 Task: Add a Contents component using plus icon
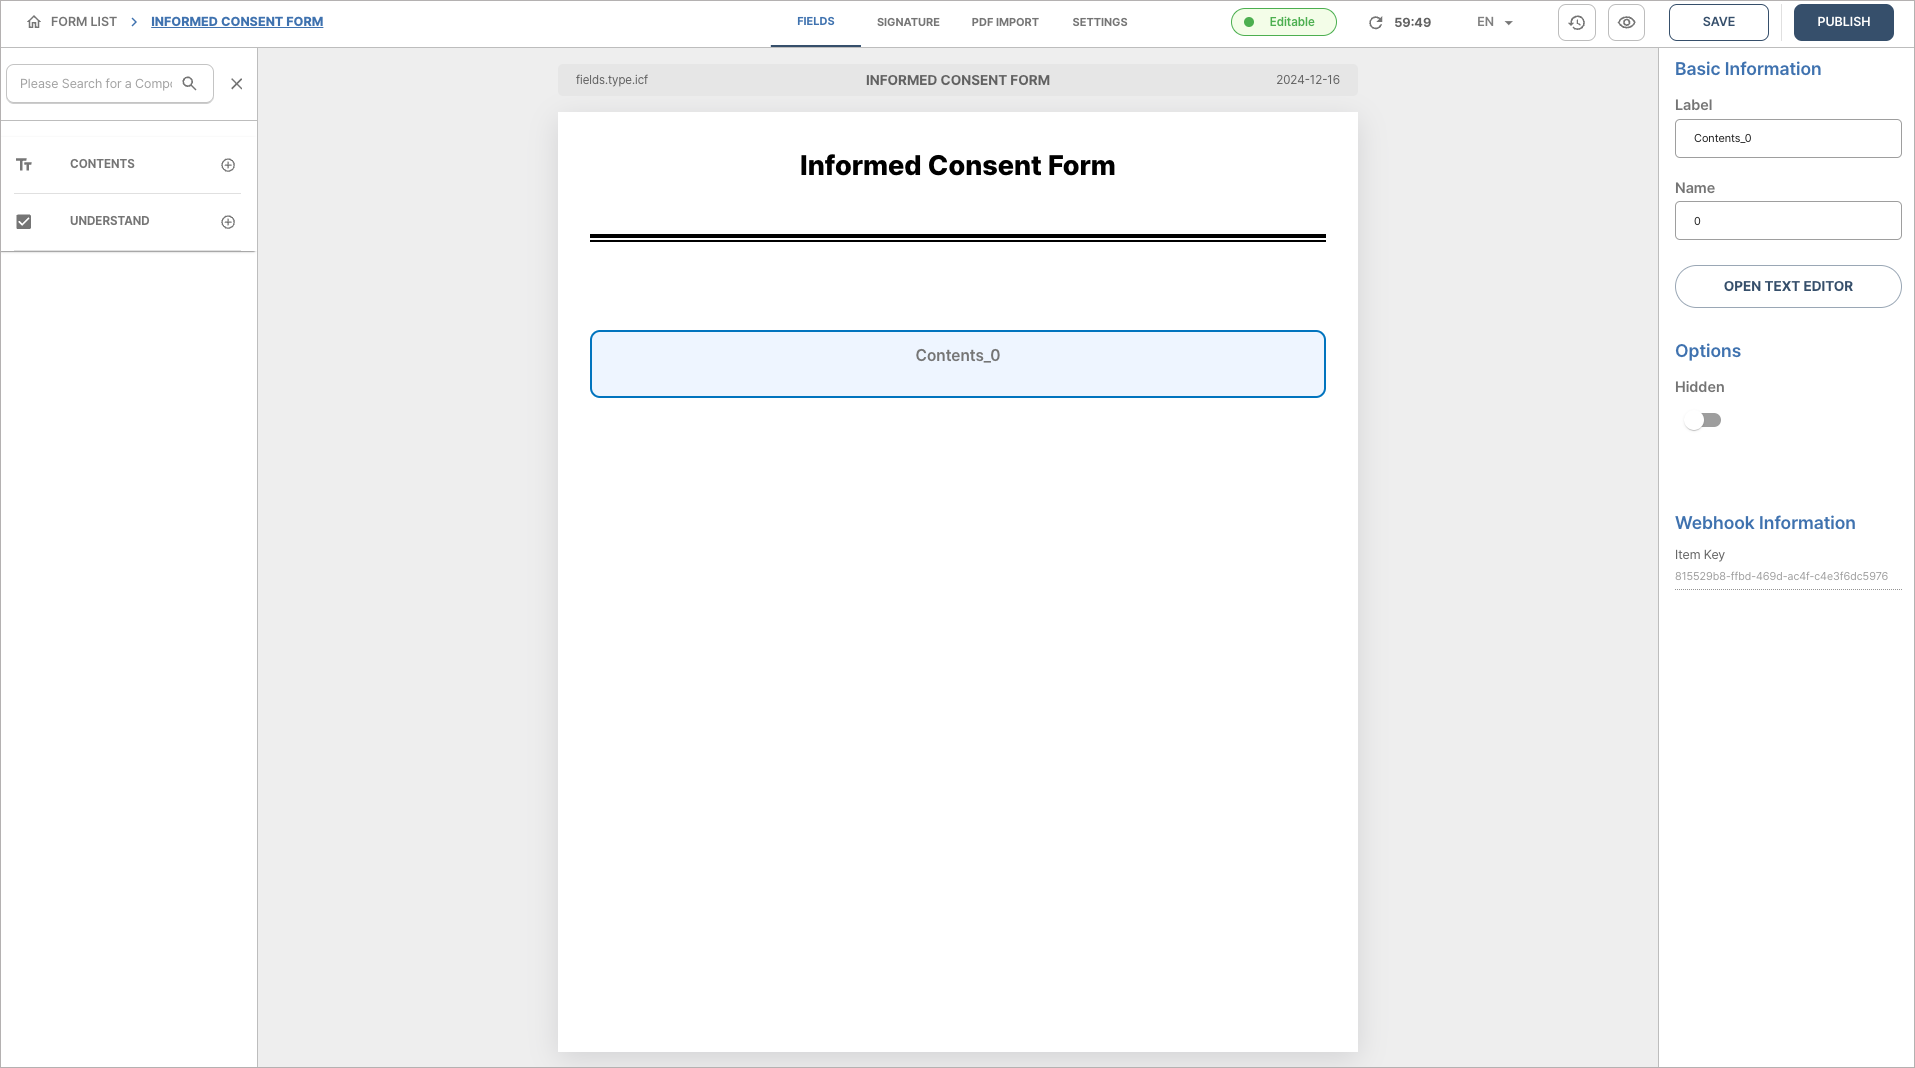point(228,165)
